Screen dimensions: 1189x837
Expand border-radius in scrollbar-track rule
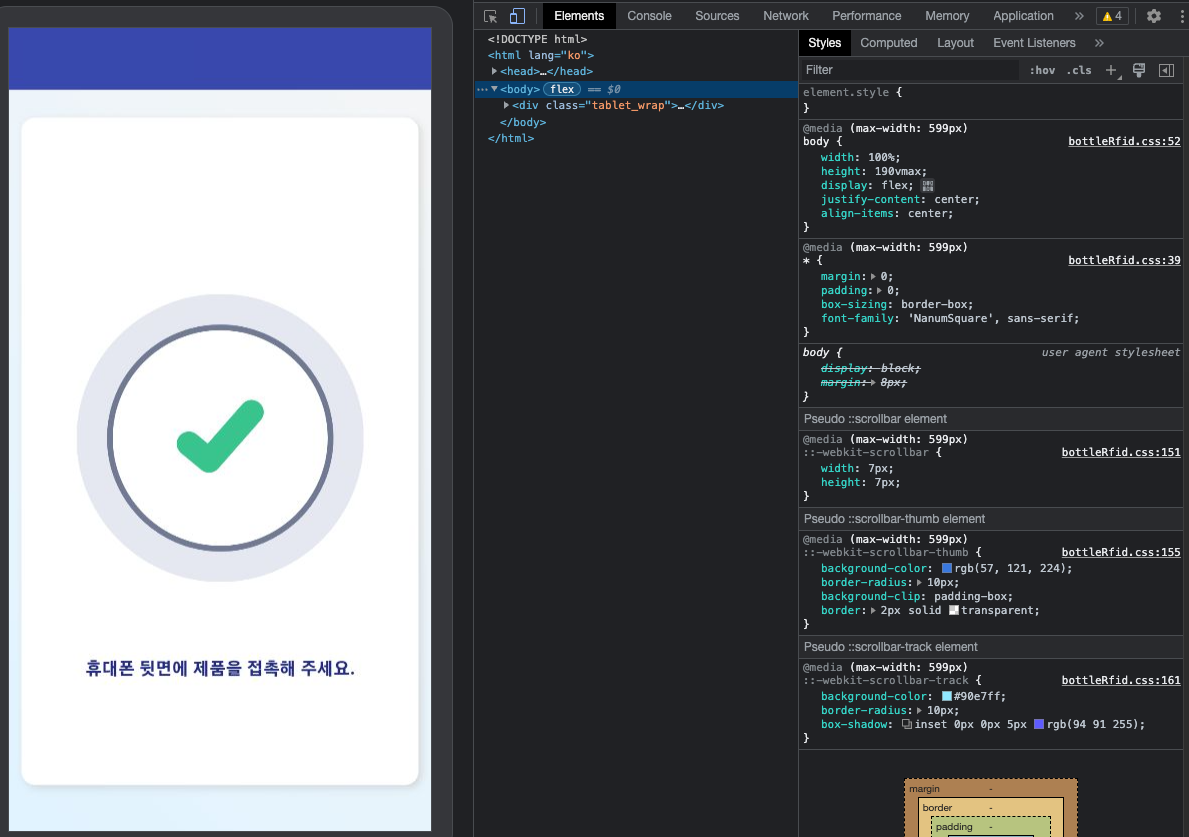click(919, 711)
